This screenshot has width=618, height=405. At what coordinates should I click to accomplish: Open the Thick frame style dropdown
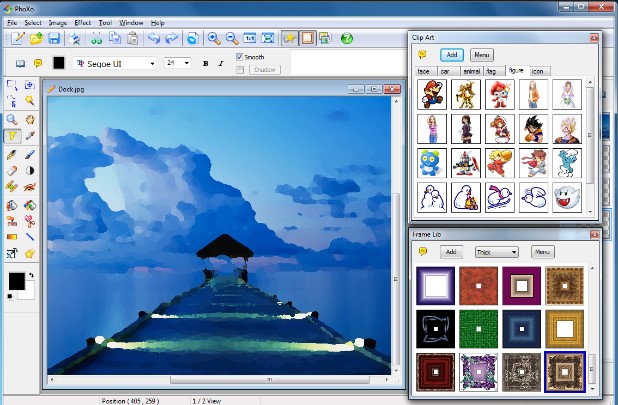[496, 252]
